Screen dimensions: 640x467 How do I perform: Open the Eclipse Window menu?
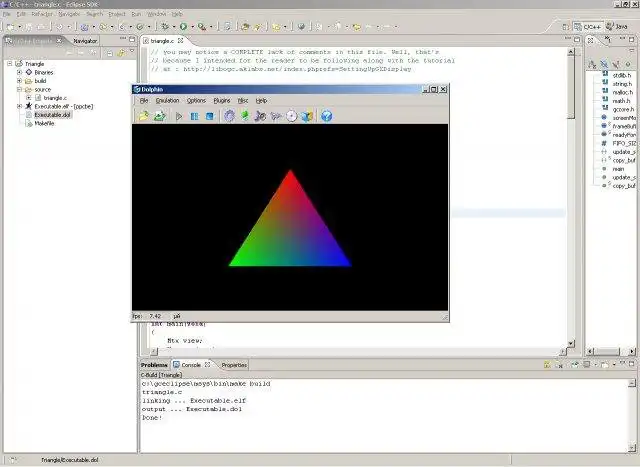coord(157,14)
